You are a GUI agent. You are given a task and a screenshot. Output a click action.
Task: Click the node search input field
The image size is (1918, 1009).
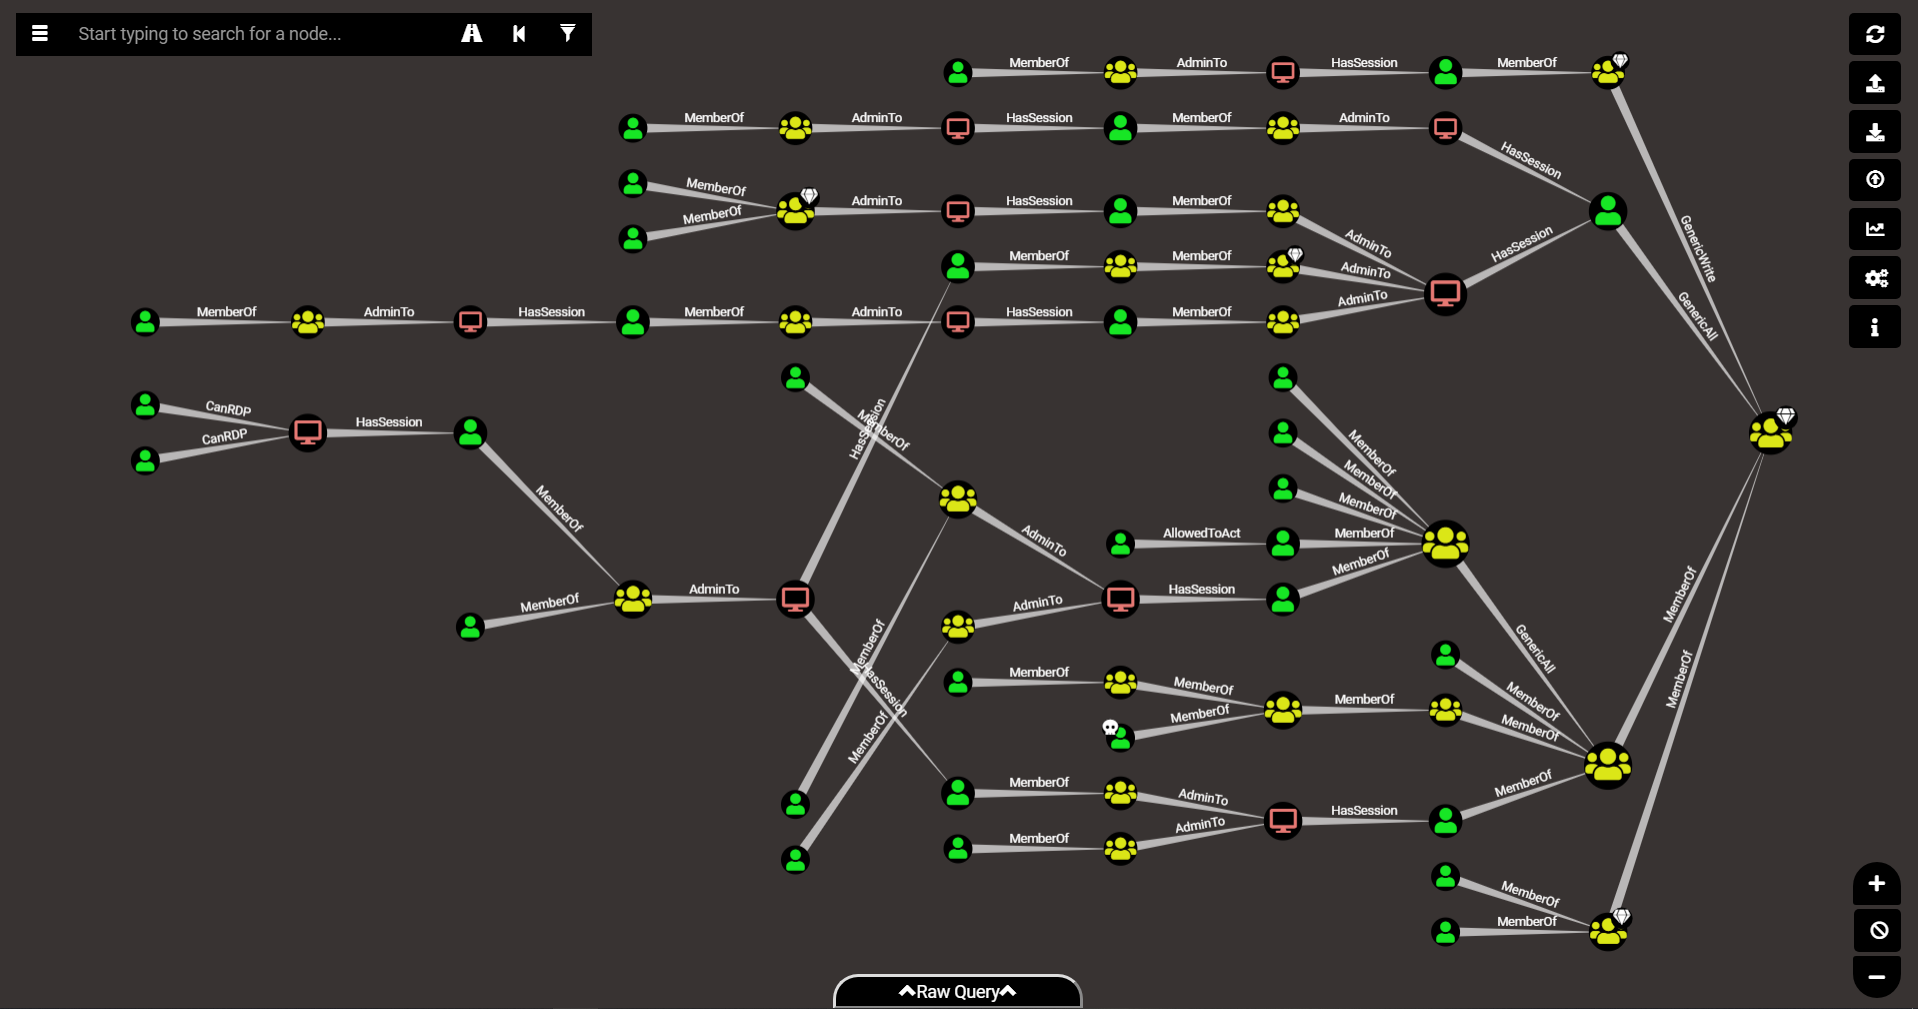[260, 34]
